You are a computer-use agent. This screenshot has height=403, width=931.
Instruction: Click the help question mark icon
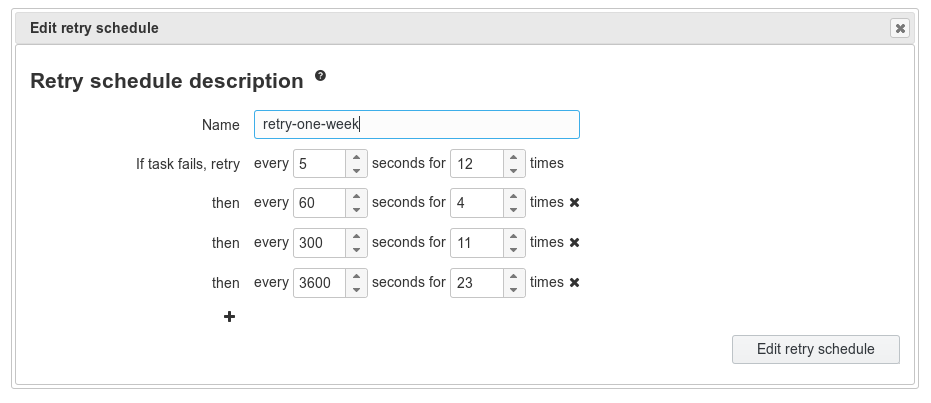point(320,76)
